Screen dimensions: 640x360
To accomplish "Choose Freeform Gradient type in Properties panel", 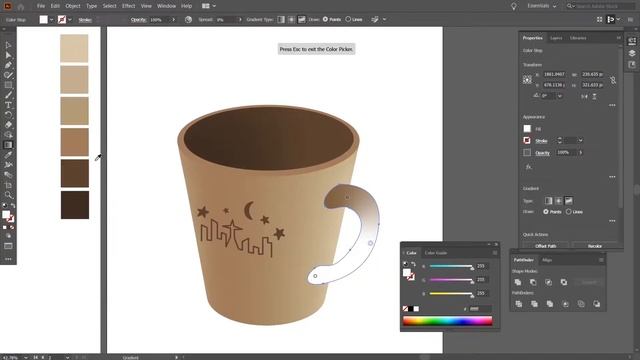I will coord(568,201).
